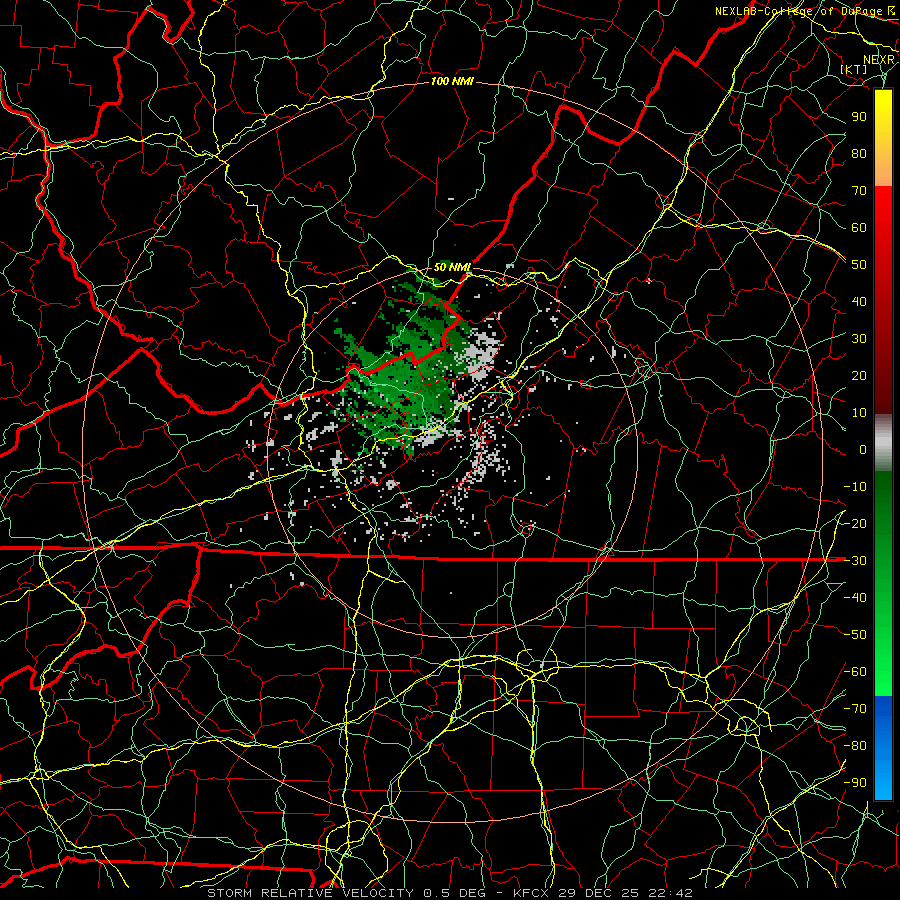Select the positive "20" scale value
This screenshot has height=900, width=900.
click(x=859, y=375)
